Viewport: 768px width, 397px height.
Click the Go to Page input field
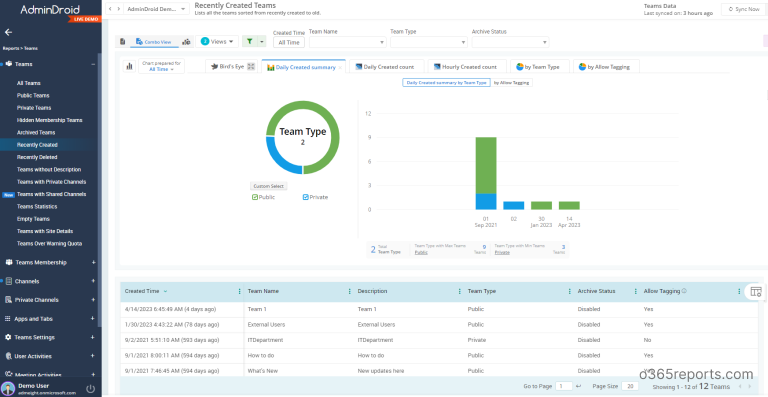(564, 386)
